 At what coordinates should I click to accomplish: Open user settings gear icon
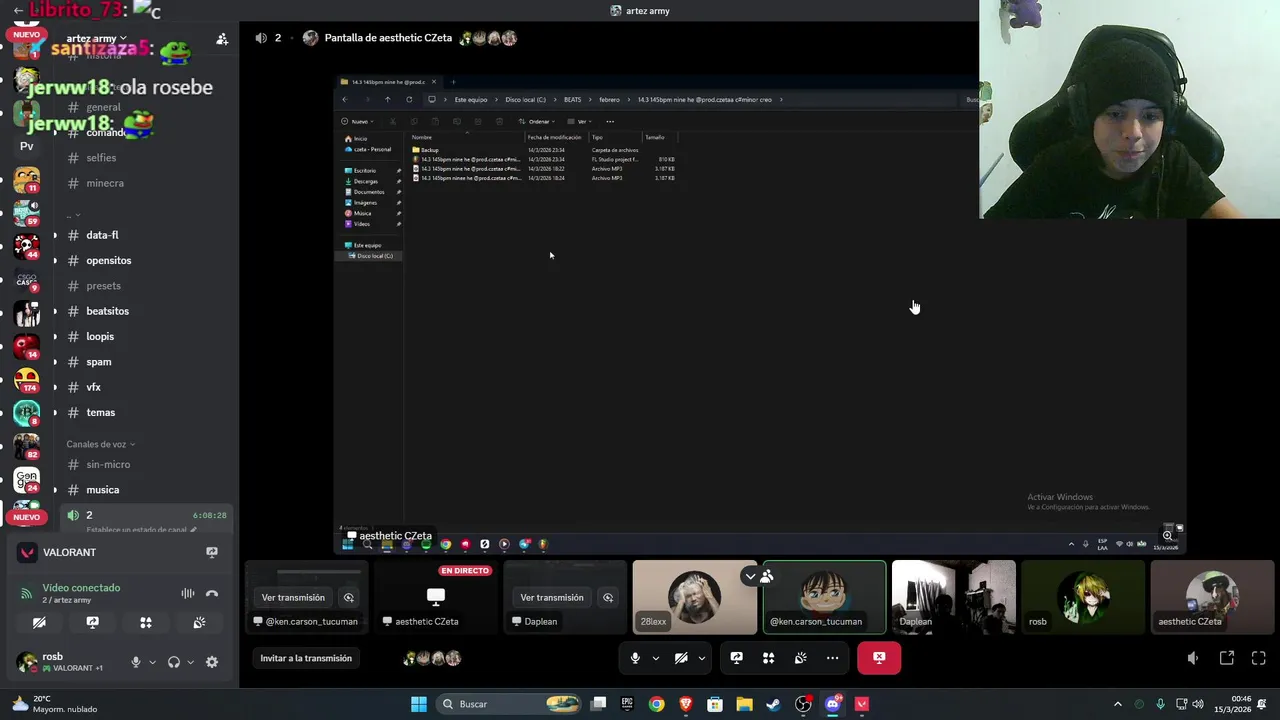click(x=212, y=662)
